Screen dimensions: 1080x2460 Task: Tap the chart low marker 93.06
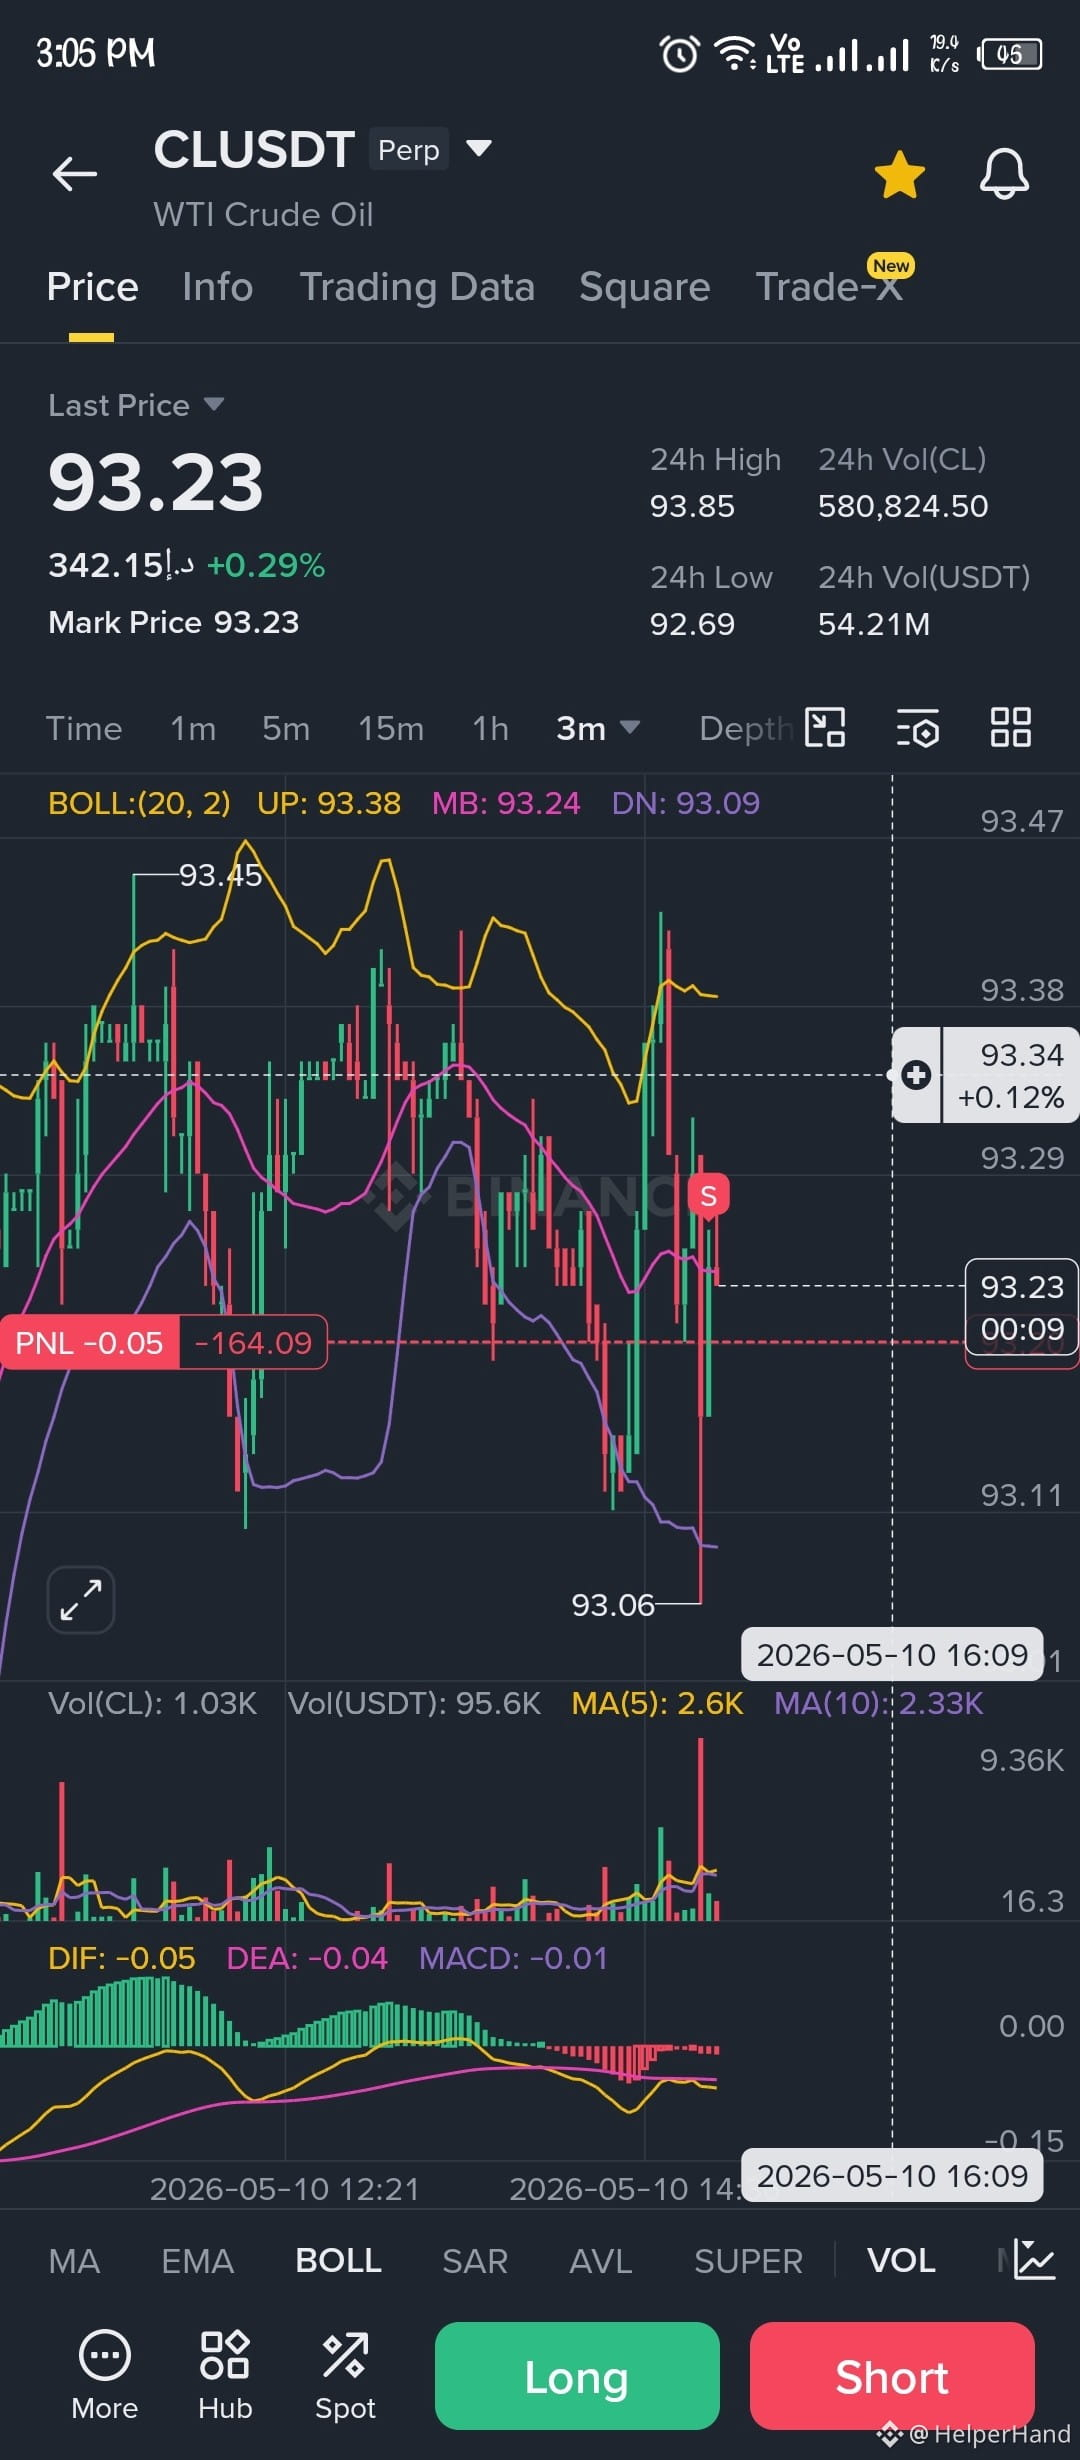point(612,1605)
